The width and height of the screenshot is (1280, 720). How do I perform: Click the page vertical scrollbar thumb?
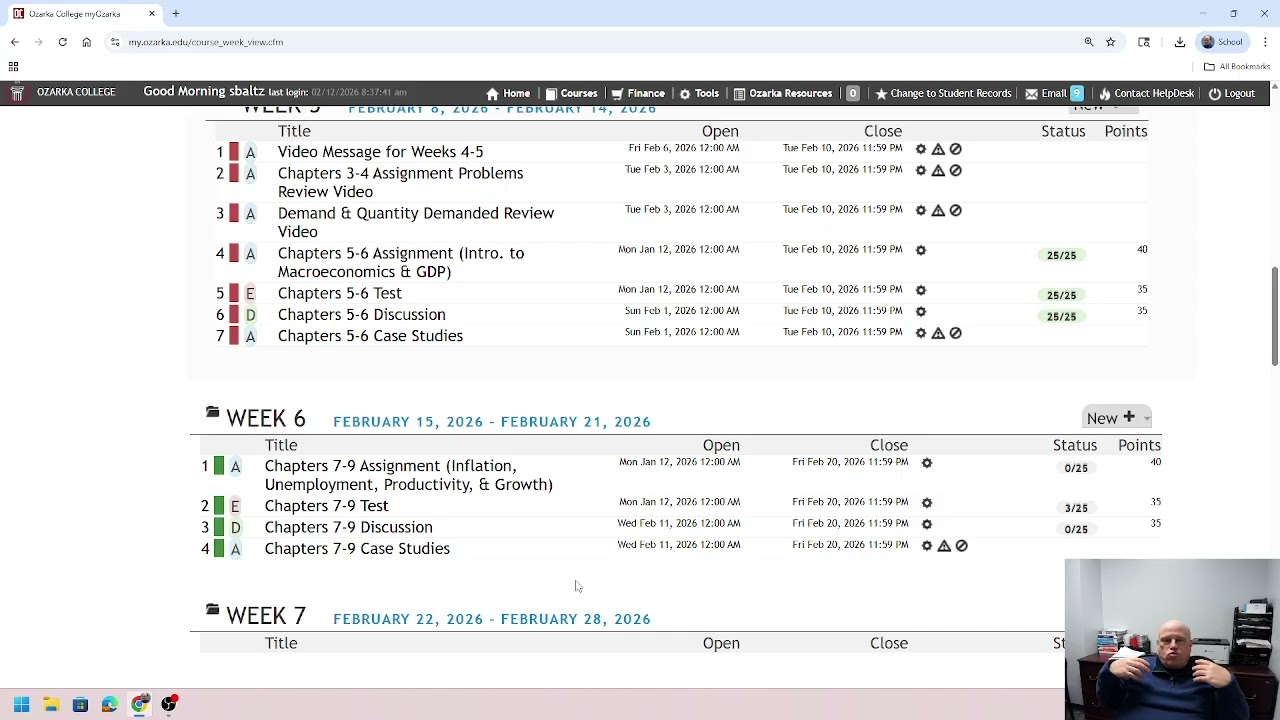coord(1274,316)
